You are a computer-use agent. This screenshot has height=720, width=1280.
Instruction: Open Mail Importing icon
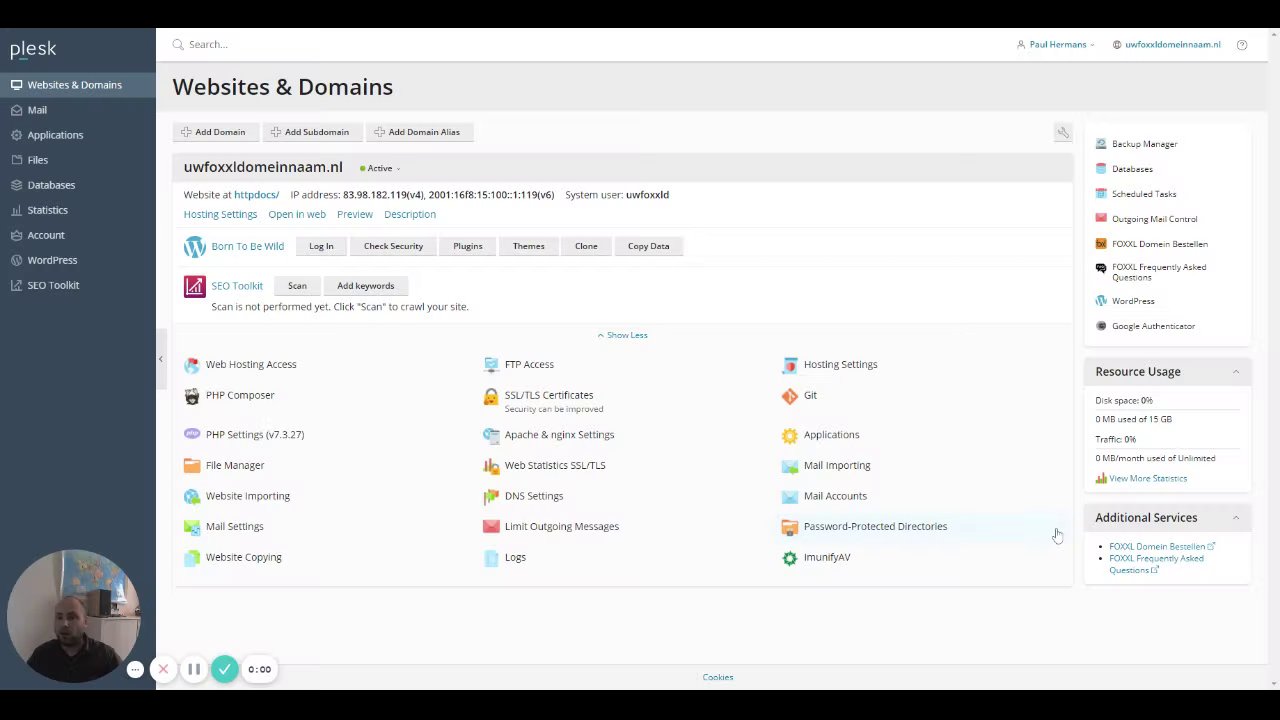coord(790,466)
